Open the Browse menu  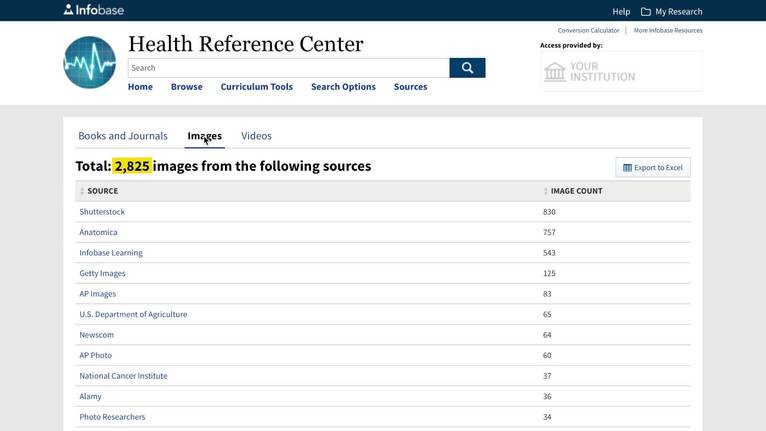click(186, 87)
